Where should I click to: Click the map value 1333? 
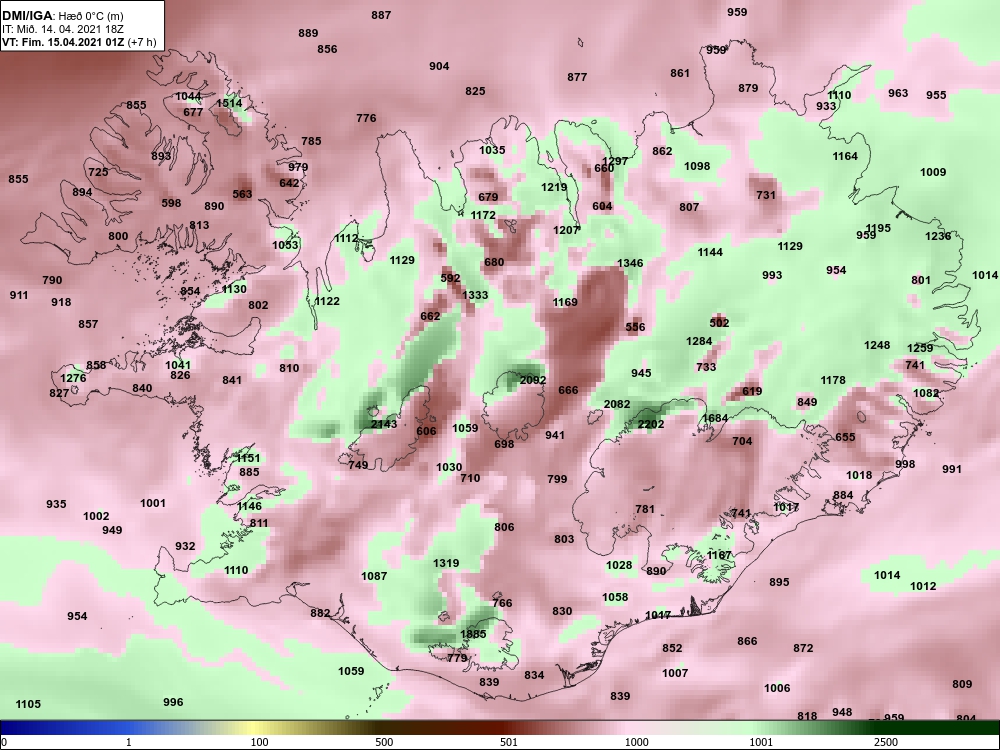[x=475, y=295]
